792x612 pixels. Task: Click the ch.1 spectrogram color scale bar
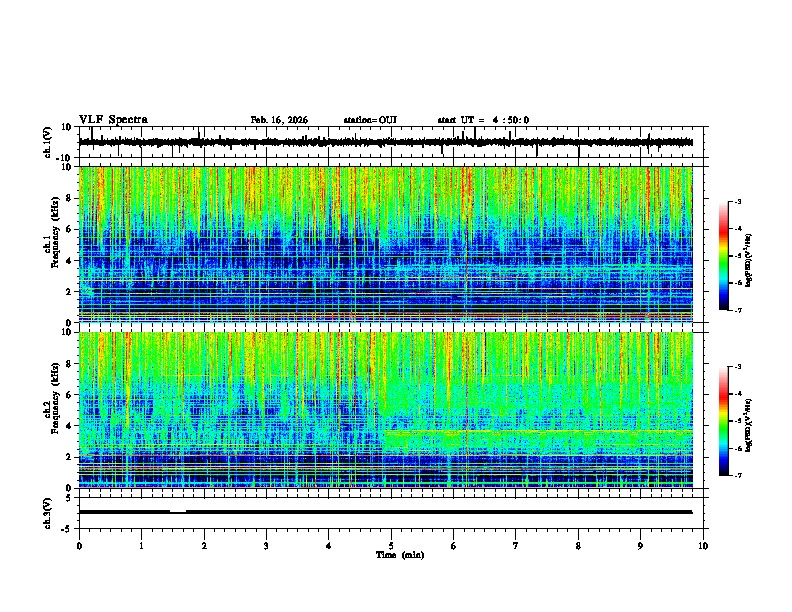pyautogui.click(x=724, y=256)
